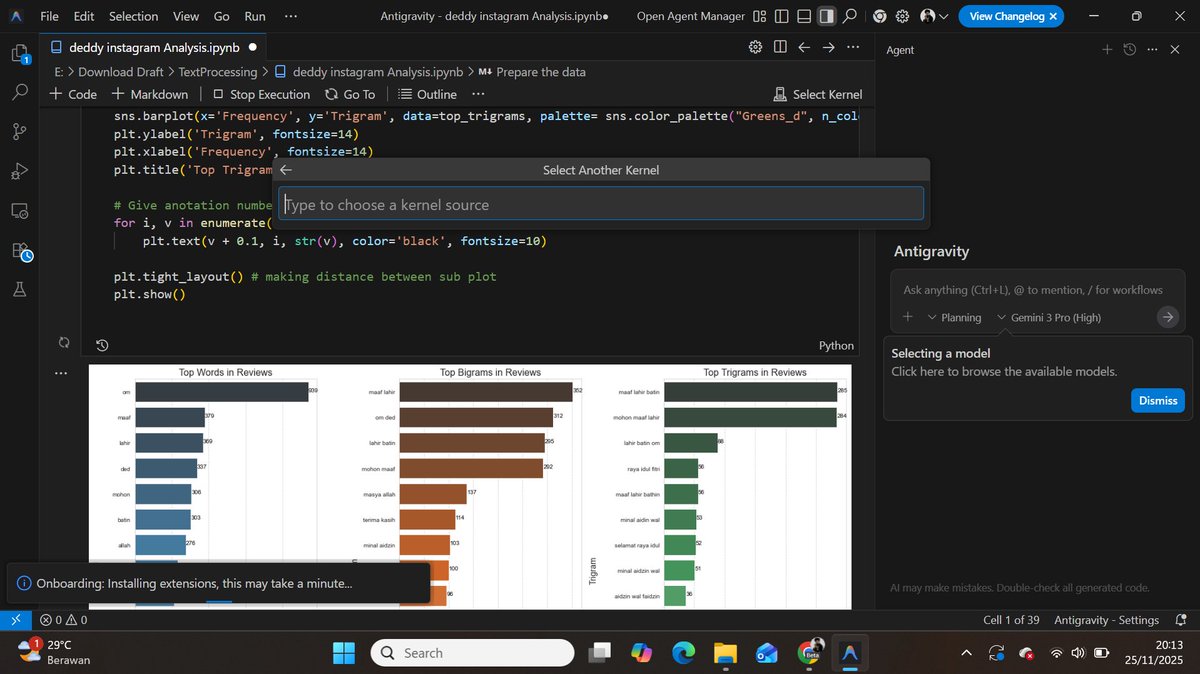Open the settings gear in title bar

coord(903,16)
